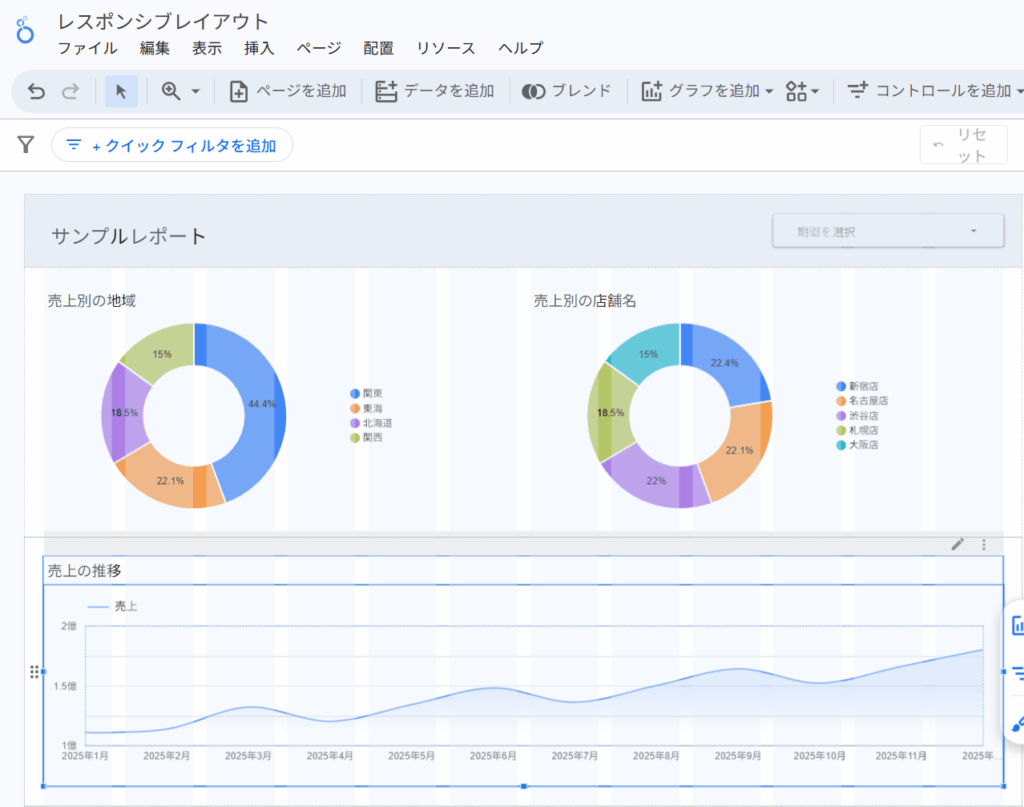Click the 売上別の店舗名 chart title
The height and width of the screenshot is (807, 1024).
coord(585,300)
